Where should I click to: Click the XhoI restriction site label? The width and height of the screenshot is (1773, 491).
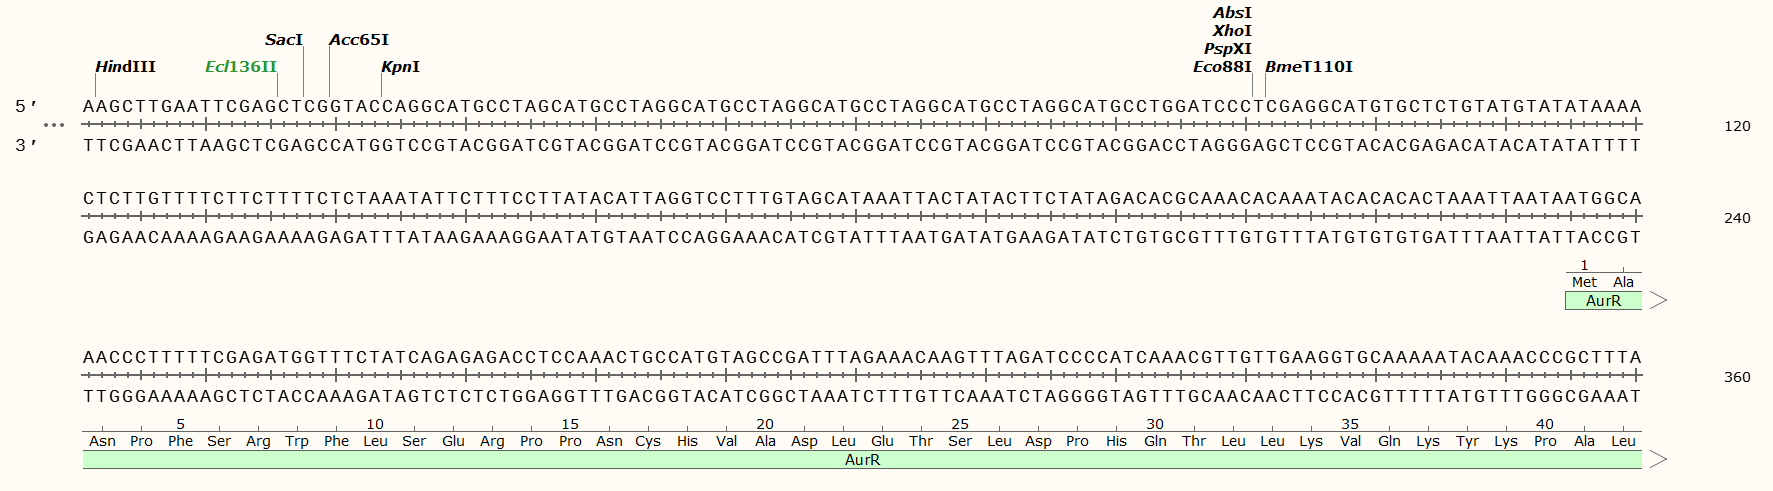coord(1231,31)
